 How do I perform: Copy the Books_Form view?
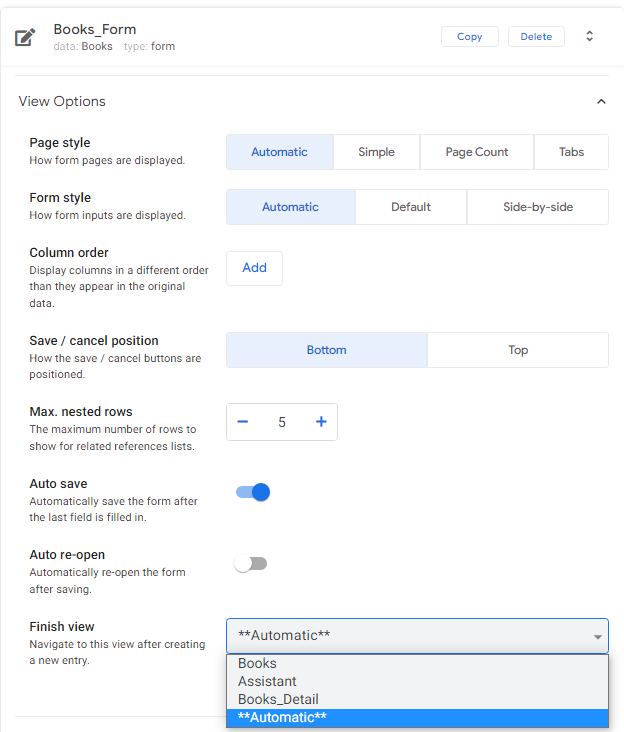pos(469,36)
